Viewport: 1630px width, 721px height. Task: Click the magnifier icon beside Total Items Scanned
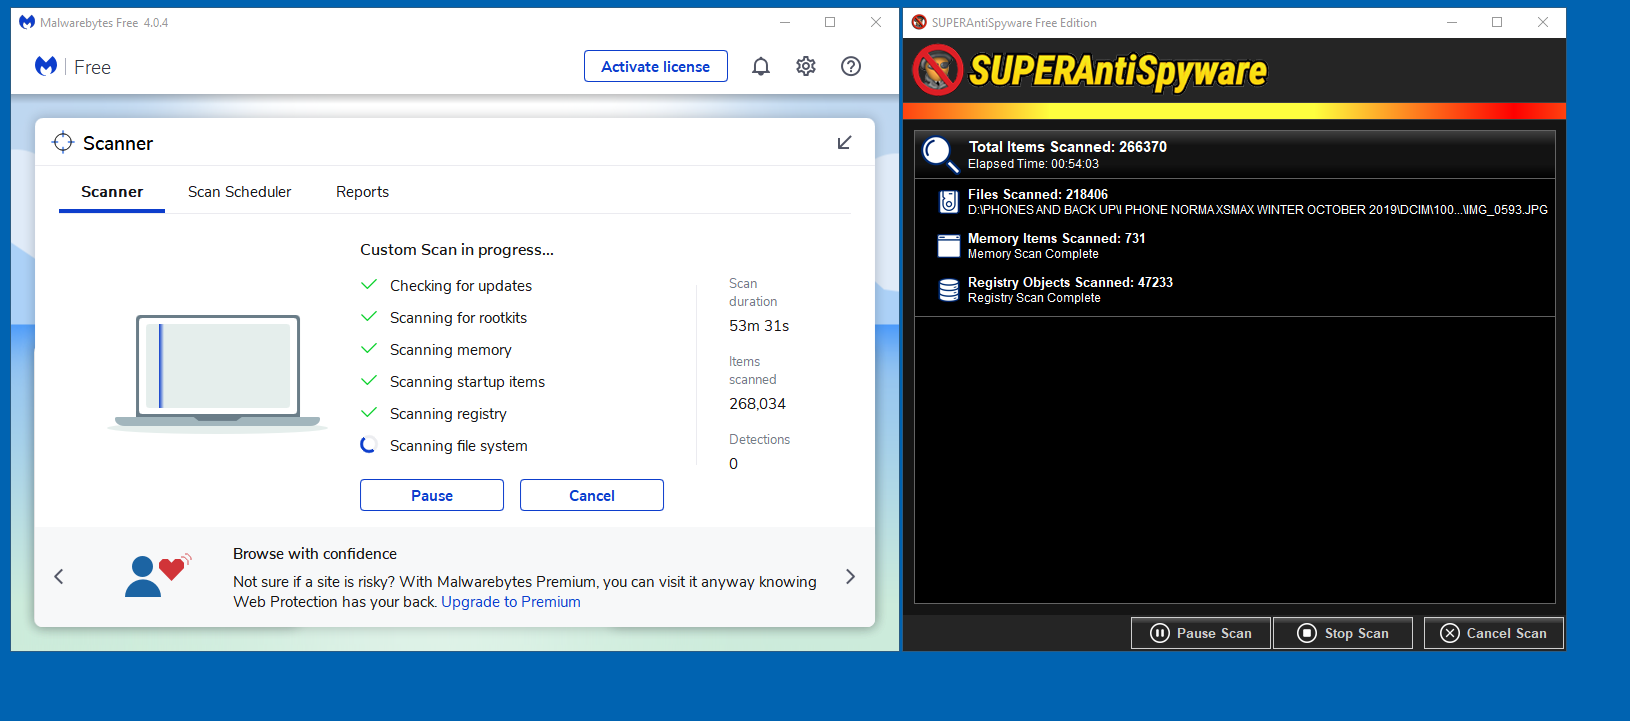[940, 154]
